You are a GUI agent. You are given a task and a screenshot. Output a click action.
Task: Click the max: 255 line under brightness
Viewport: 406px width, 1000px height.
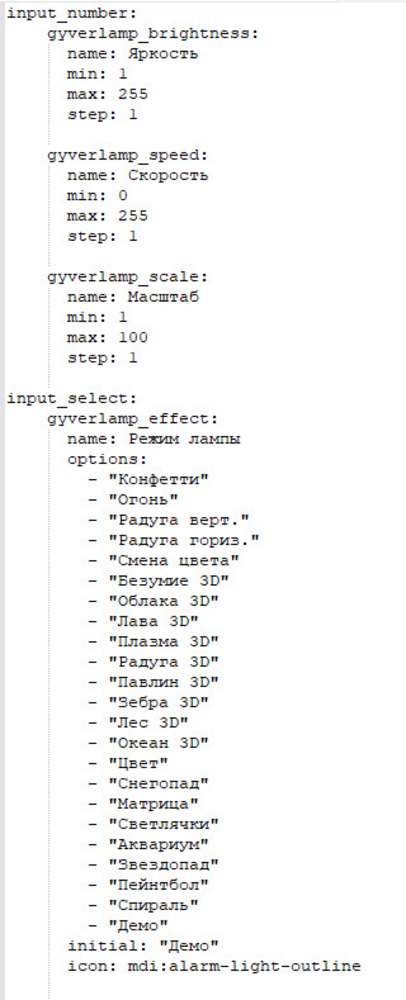point(107,94)
